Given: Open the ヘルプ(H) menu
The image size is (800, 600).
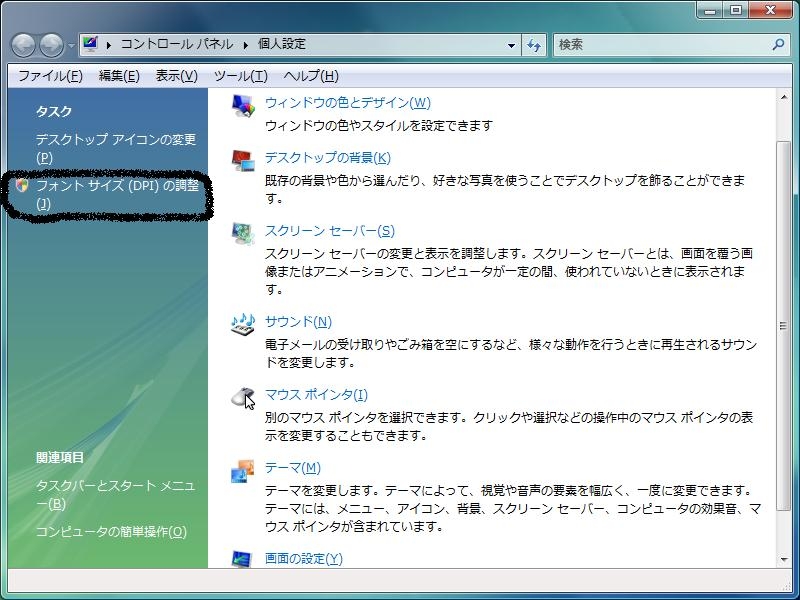Looking at the screenshot, I should tap(311, 76).
